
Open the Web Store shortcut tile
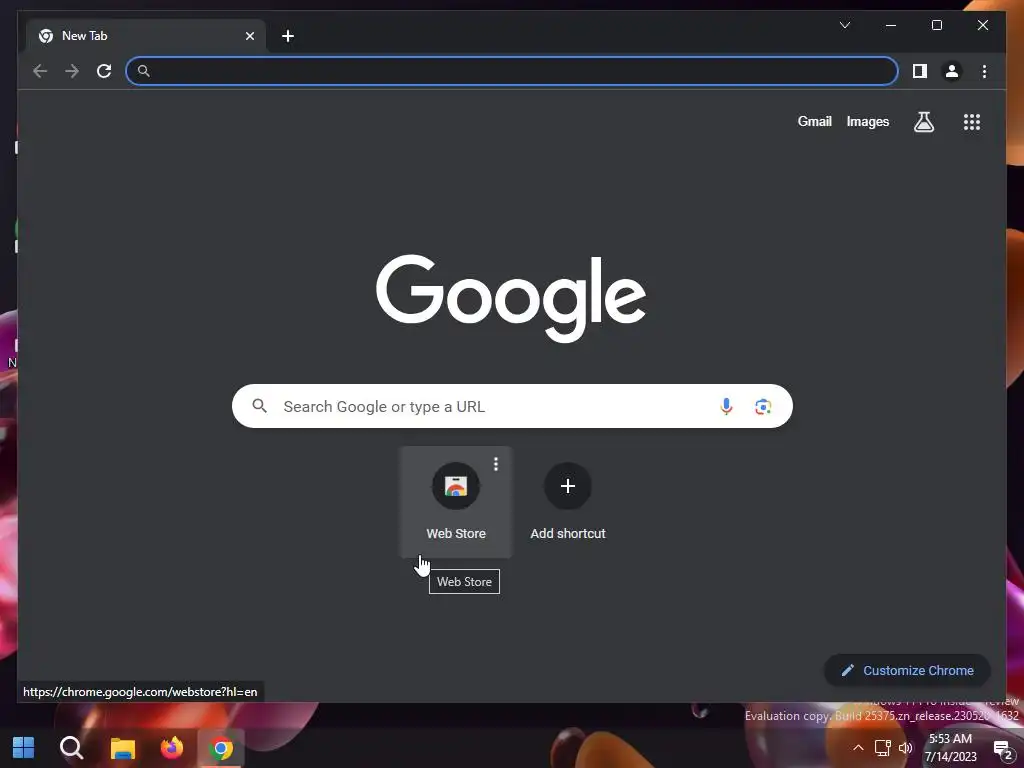[456, 502]
